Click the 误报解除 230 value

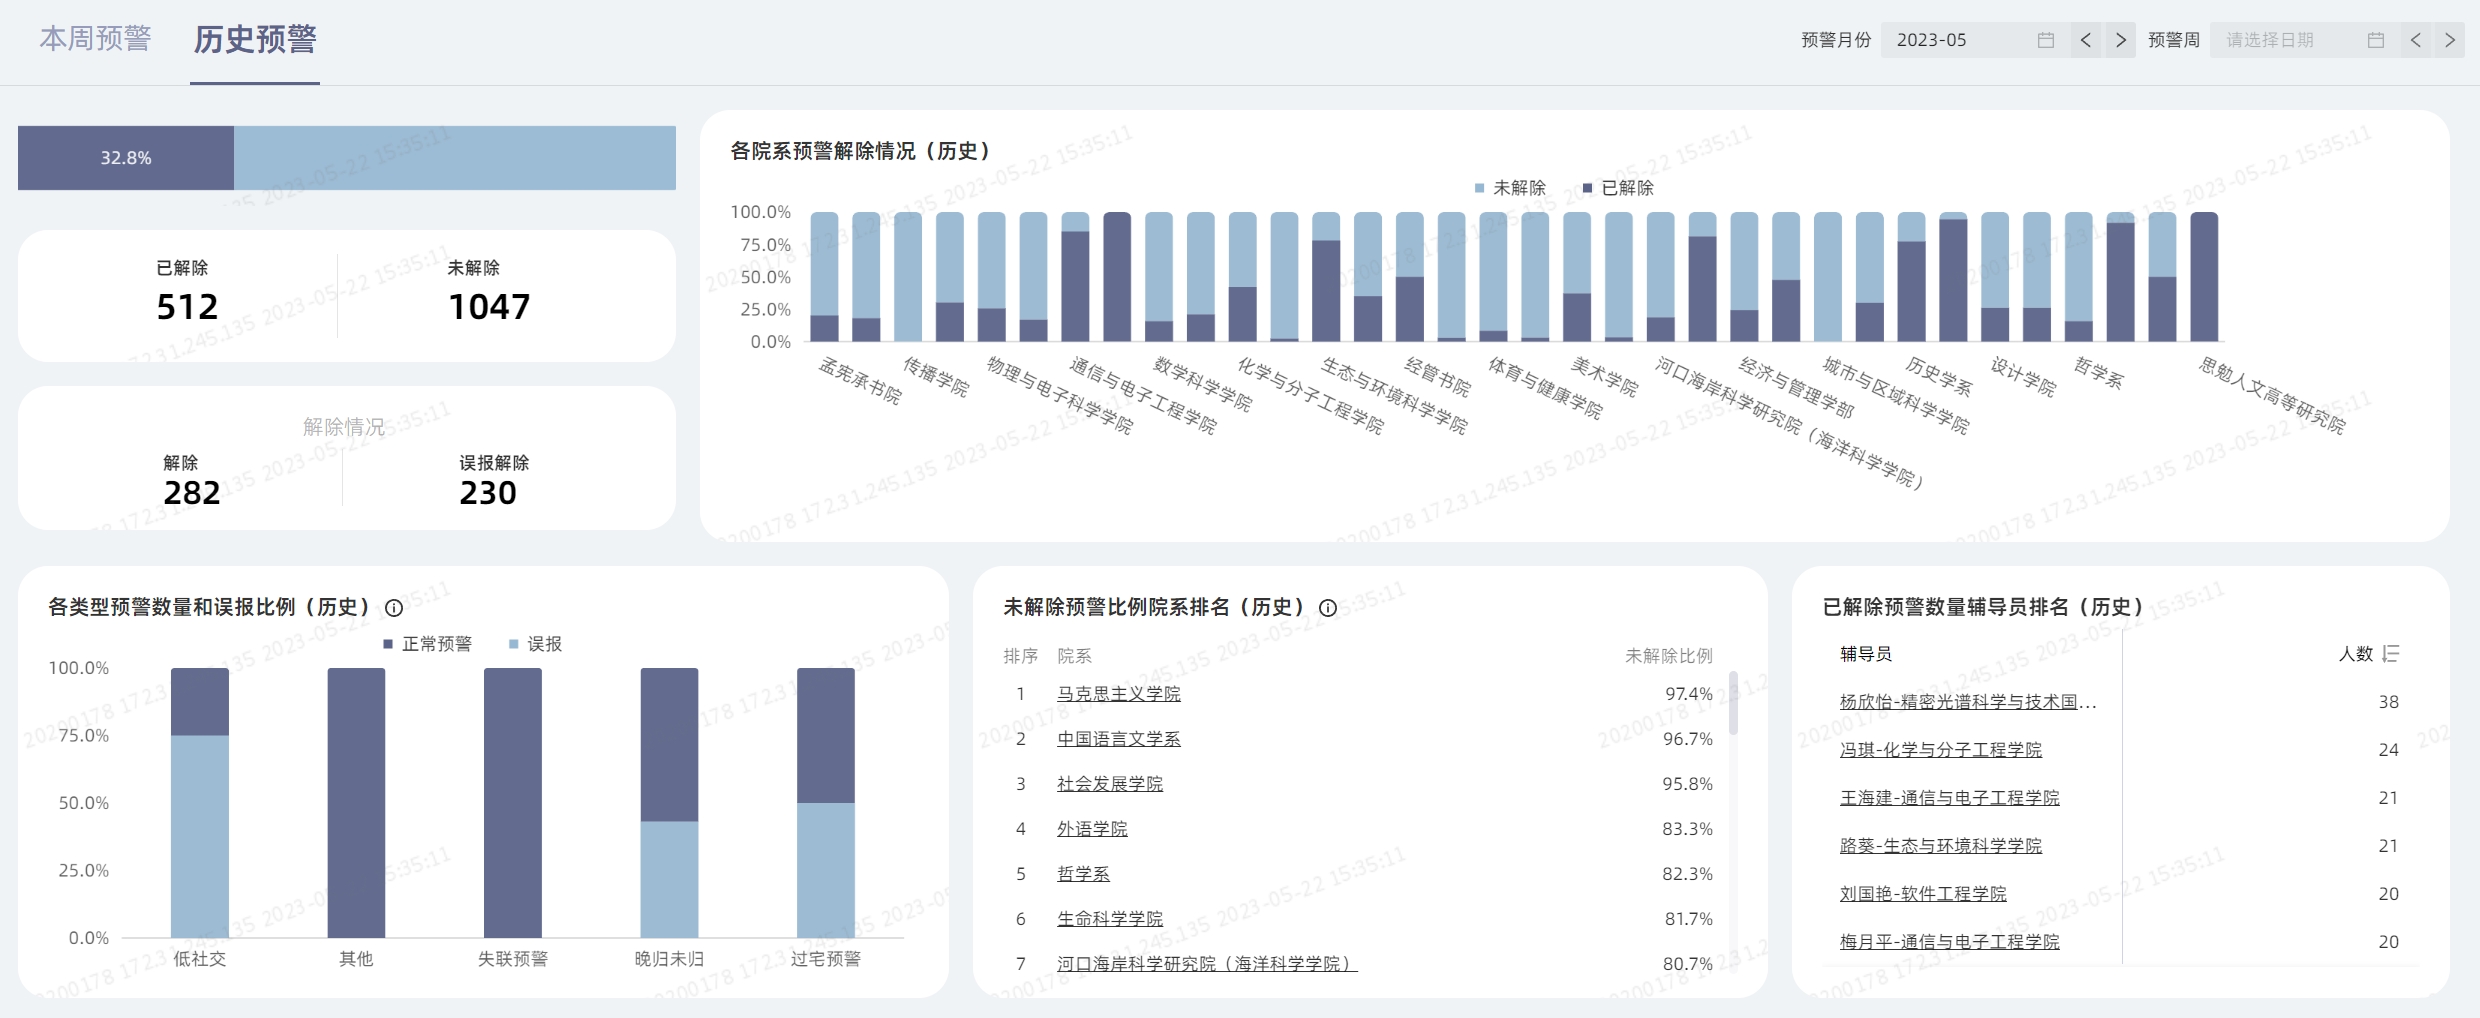click(488, 492)
